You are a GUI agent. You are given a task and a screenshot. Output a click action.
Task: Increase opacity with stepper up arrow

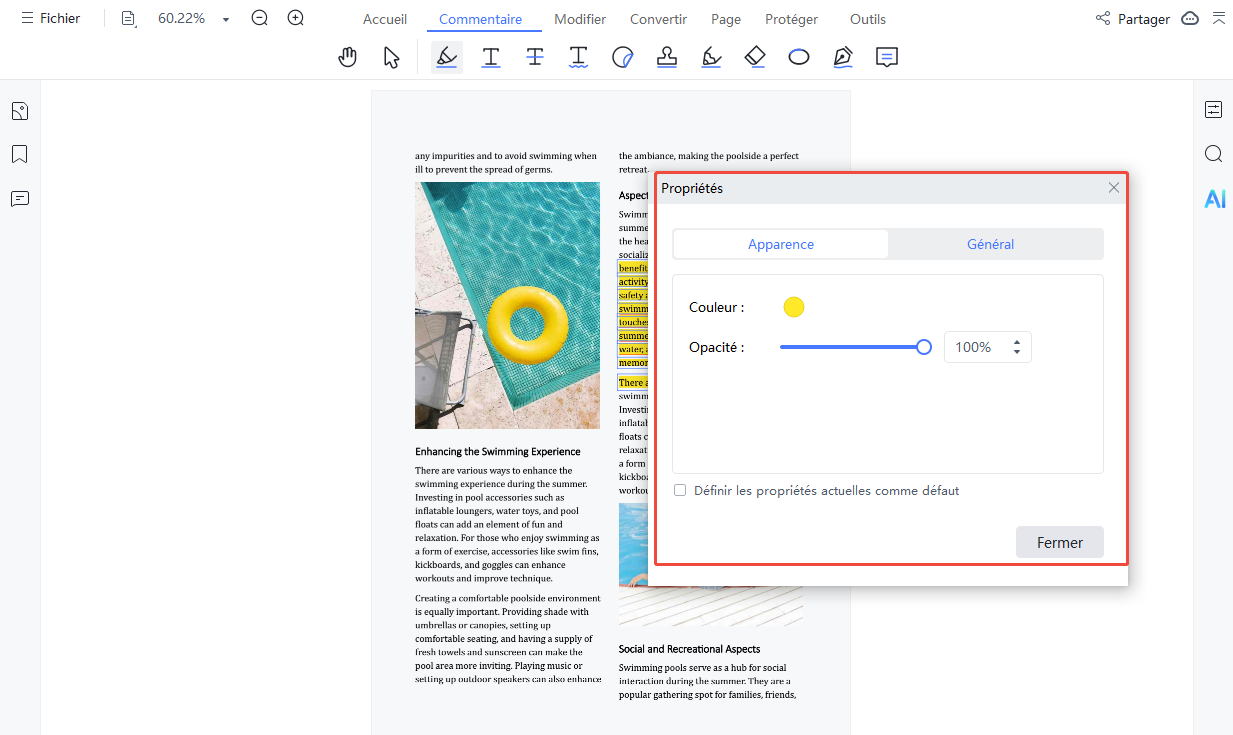[1017, 342]
